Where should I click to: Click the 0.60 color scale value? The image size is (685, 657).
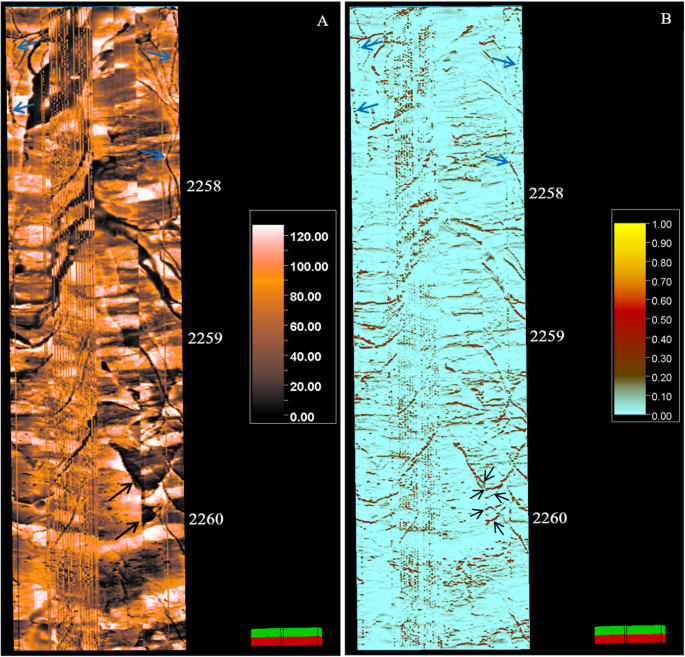point(661,301)
